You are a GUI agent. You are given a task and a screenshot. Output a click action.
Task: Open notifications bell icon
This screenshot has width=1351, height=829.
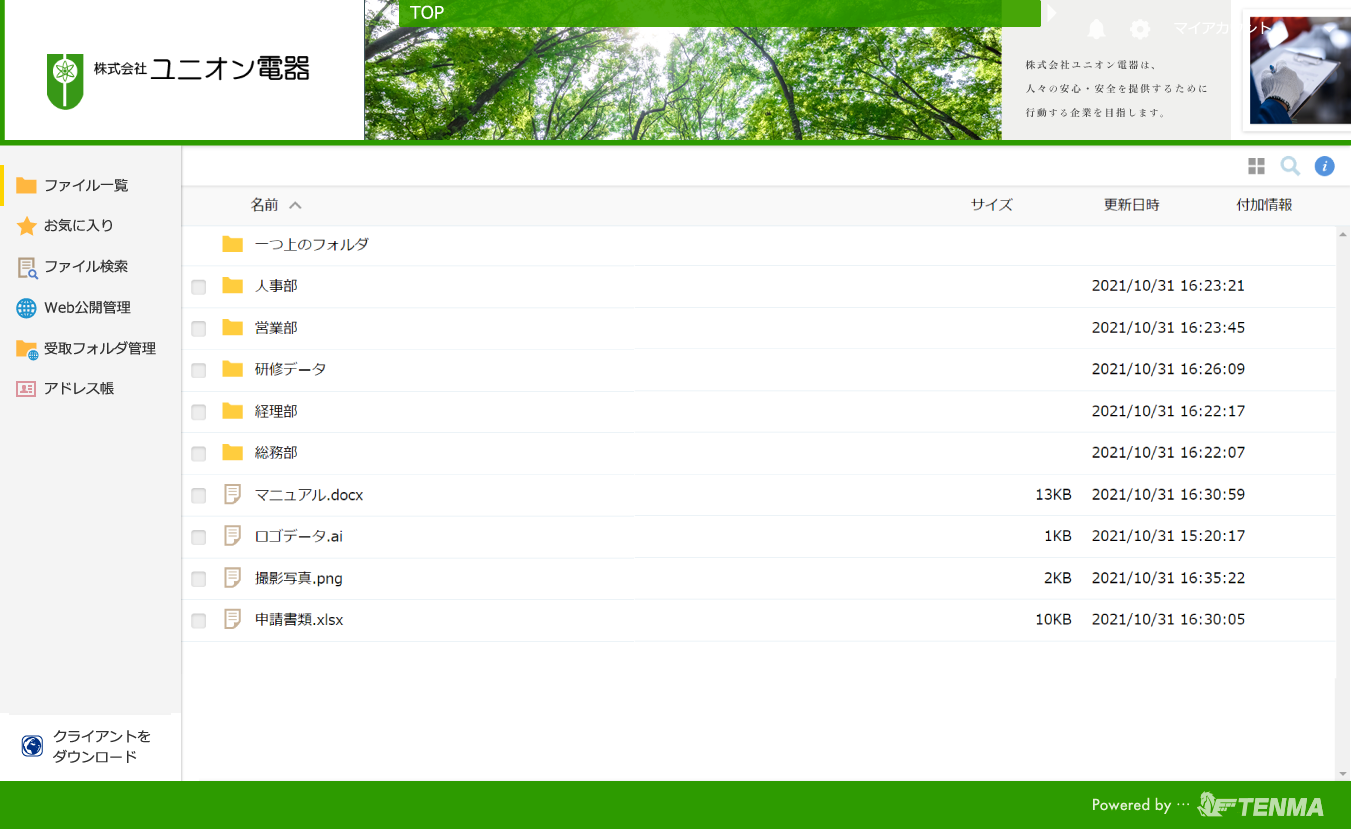click(1097, 29)
